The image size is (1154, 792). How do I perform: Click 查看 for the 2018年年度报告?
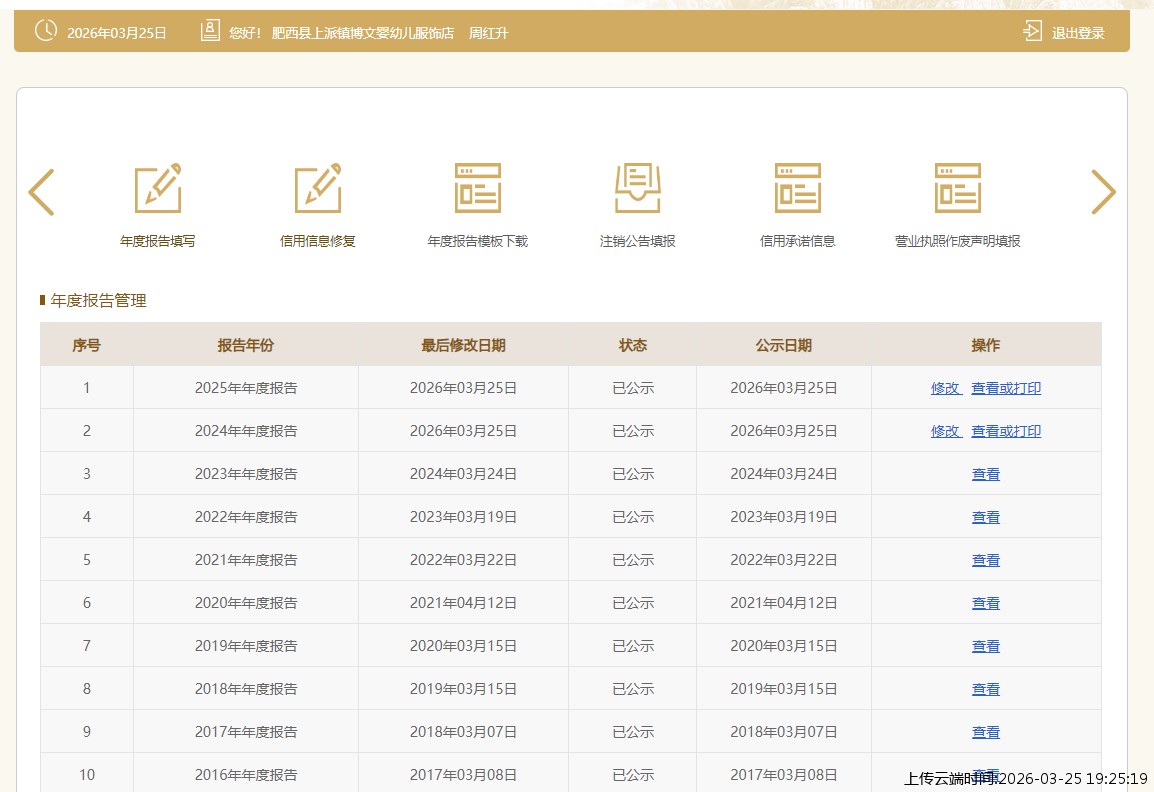pos(986,689)
